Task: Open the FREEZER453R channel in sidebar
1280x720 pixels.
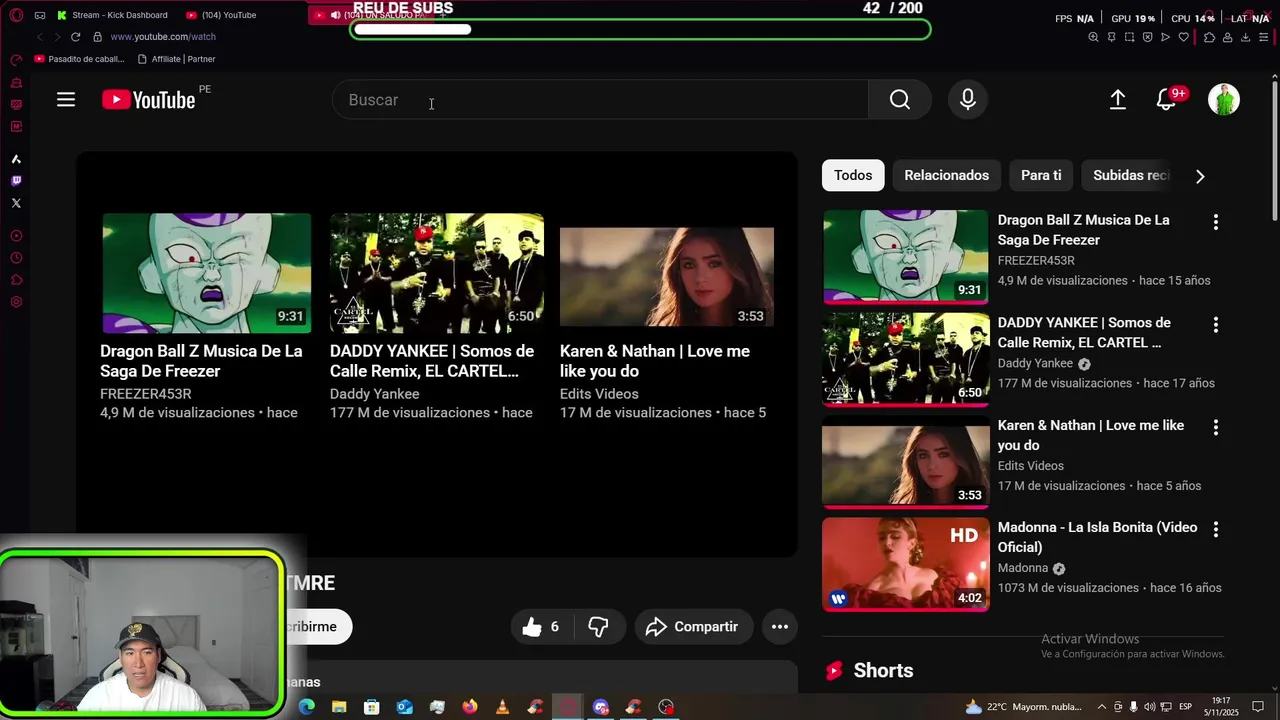Action: [1036, 260]
